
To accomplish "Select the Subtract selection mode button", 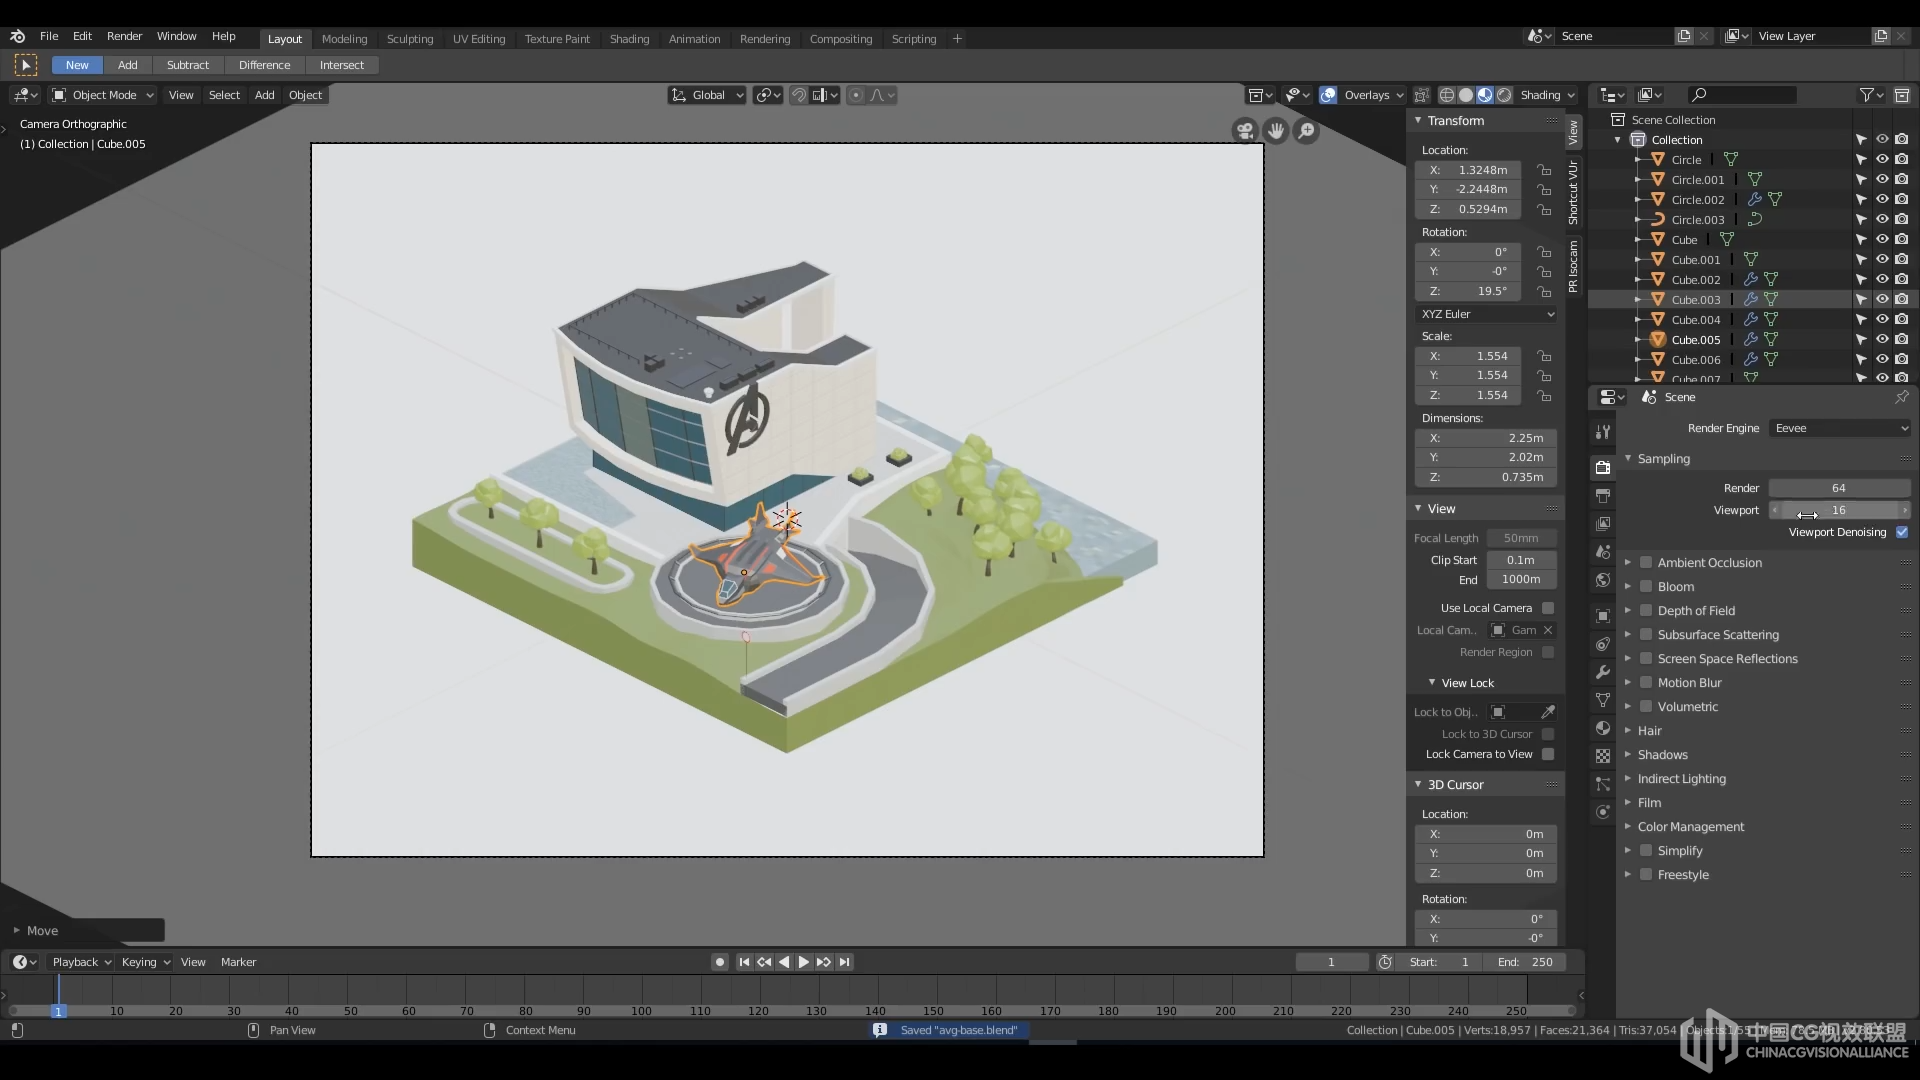I will (188, 65).
